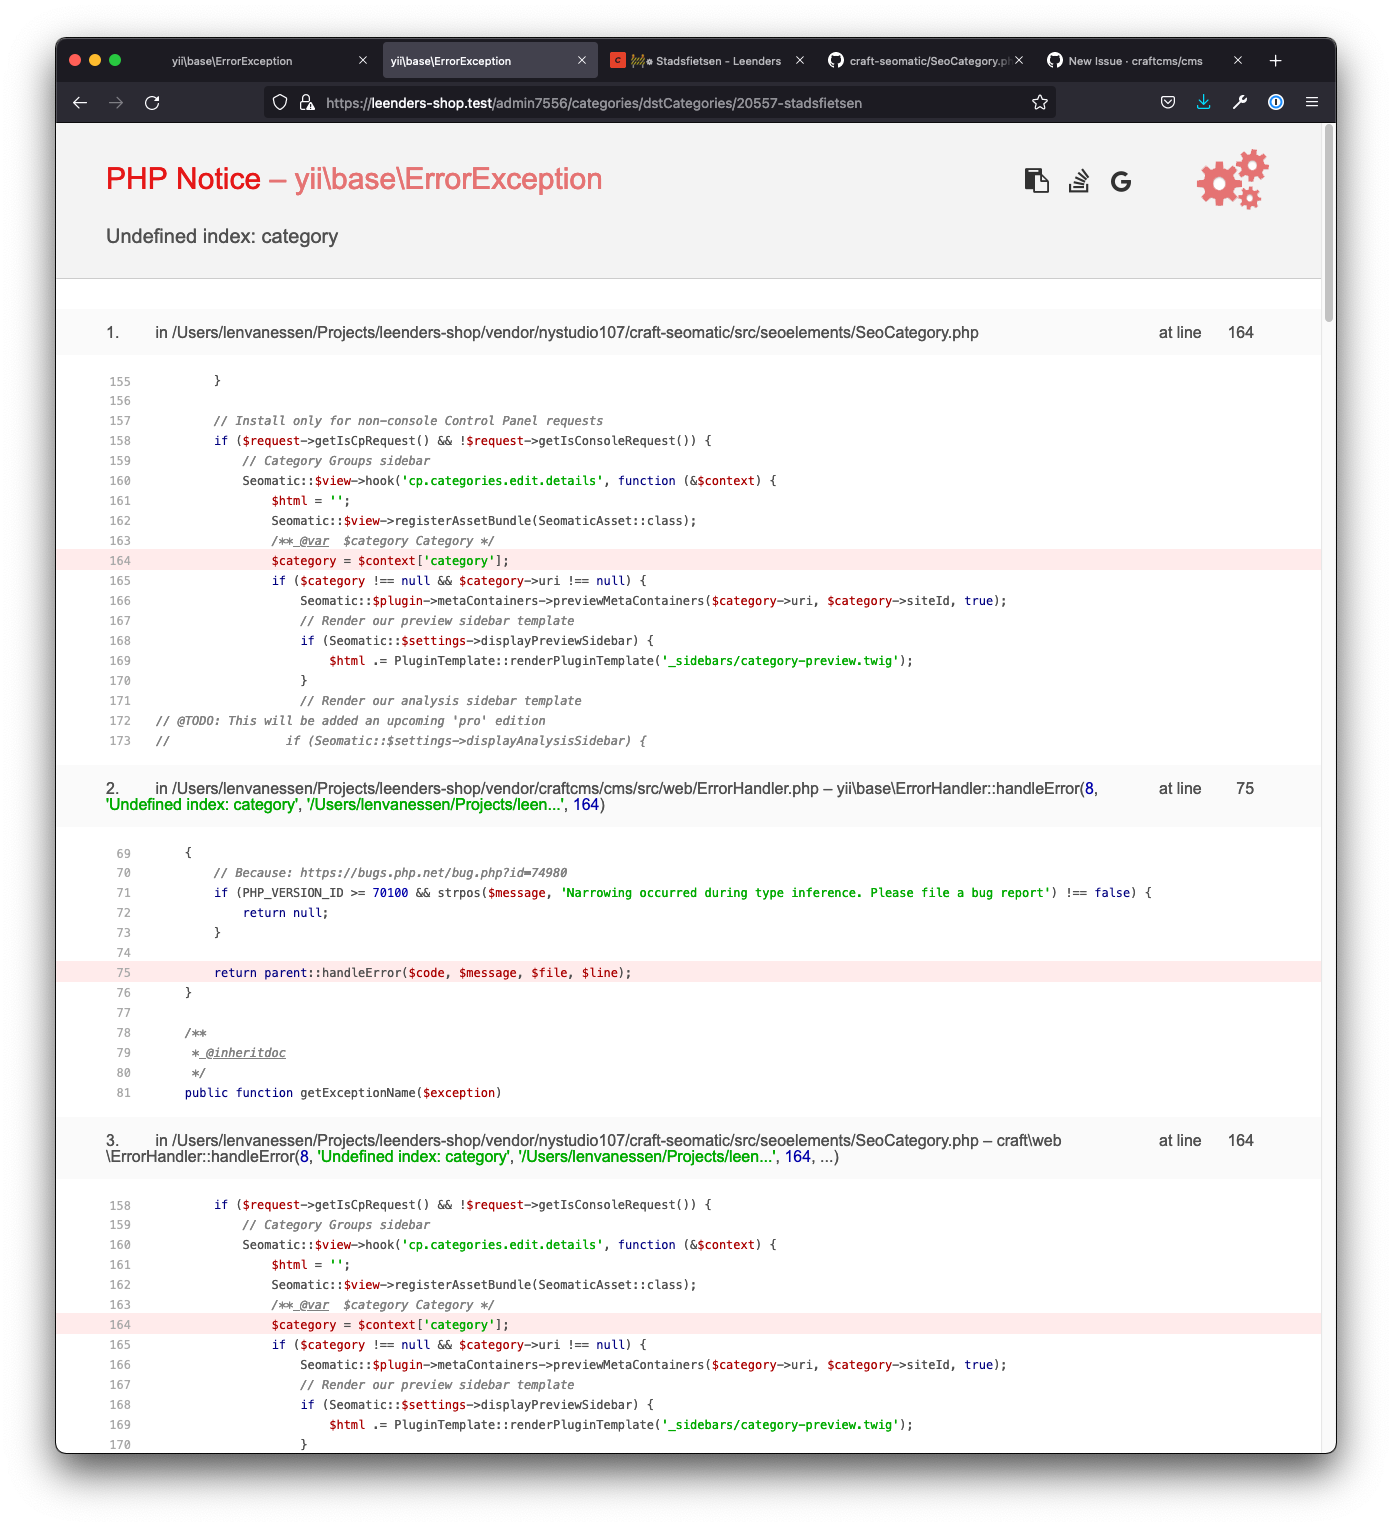Collapse stack frame 1 SeoCategory.php header
This screenshot has height=1527, width=1392.
[x=688, y=333]
